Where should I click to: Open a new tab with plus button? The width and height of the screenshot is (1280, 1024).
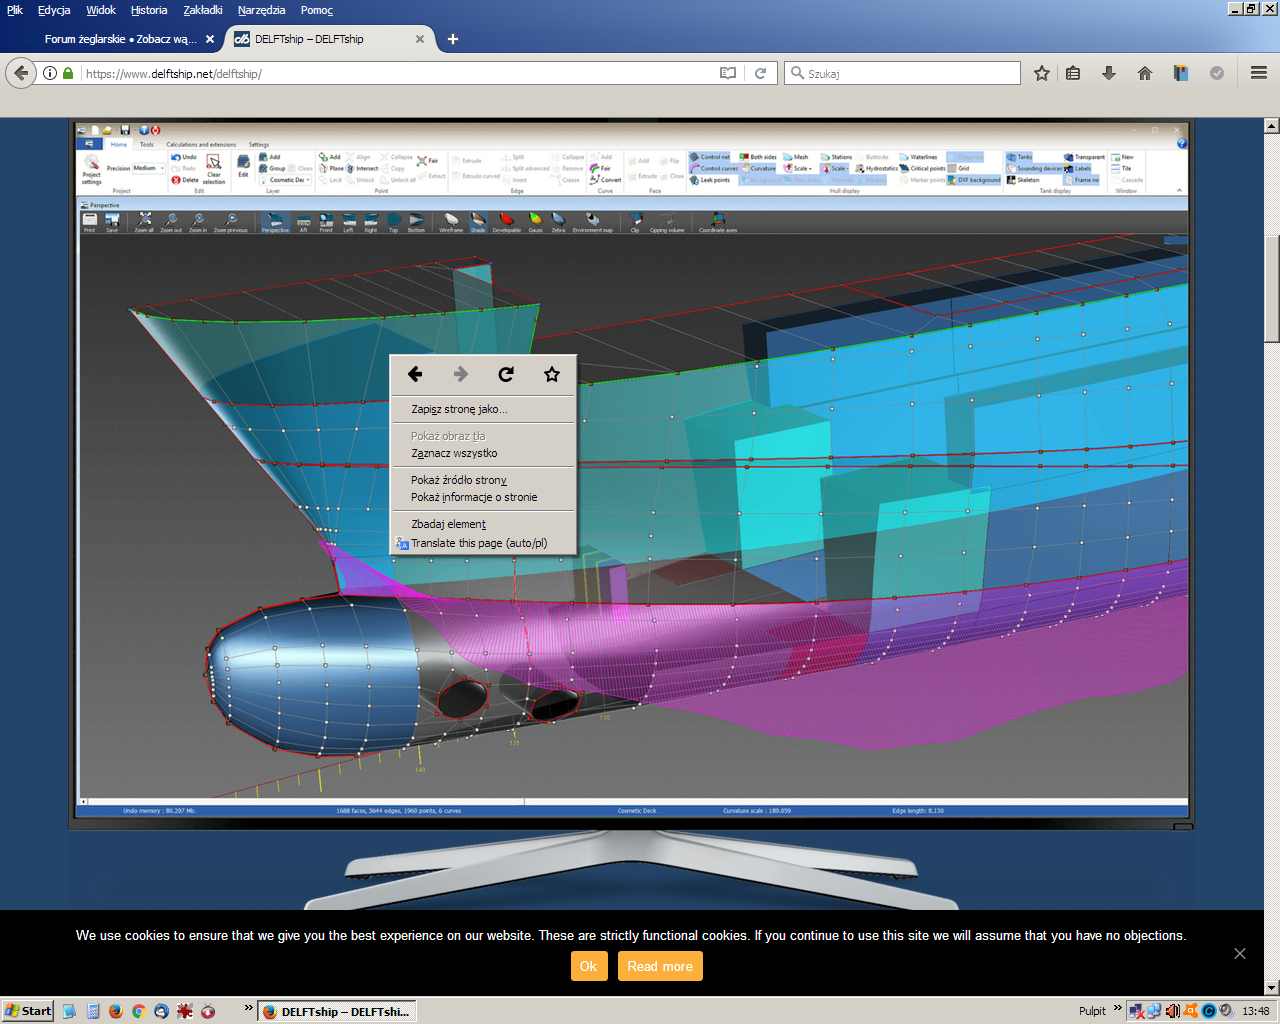[x=453, y=39]
